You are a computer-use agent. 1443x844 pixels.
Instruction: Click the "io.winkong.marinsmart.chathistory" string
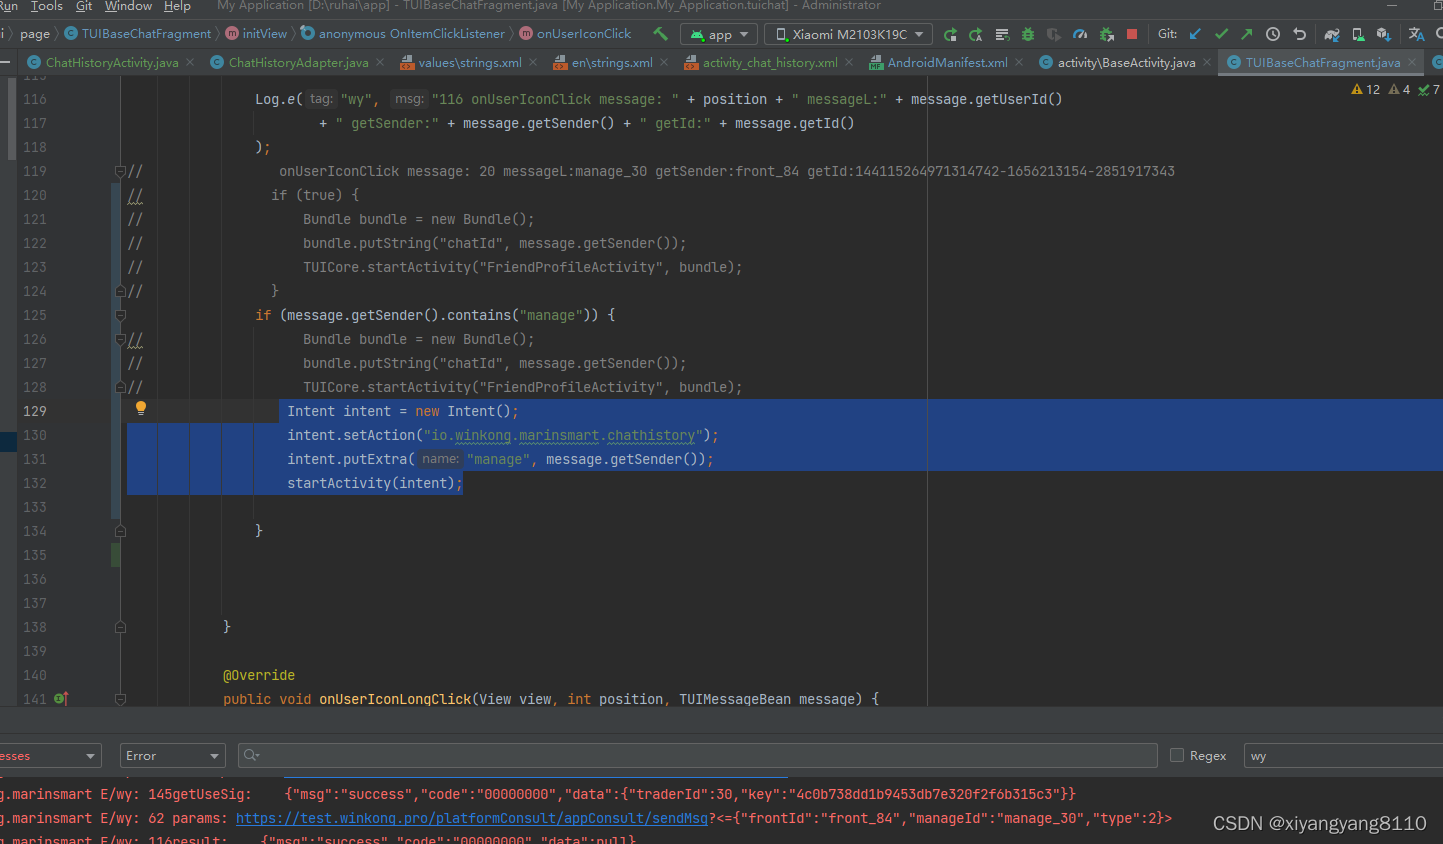[x=563, y=435]
